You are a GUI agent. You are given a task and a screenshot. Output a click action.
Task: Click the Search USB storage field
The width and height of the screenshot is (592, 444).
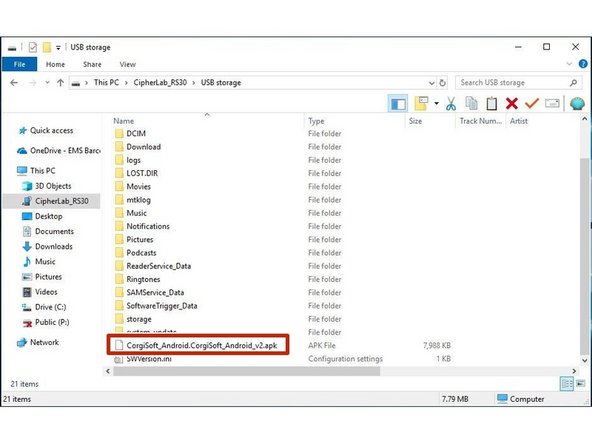(519, 83)
